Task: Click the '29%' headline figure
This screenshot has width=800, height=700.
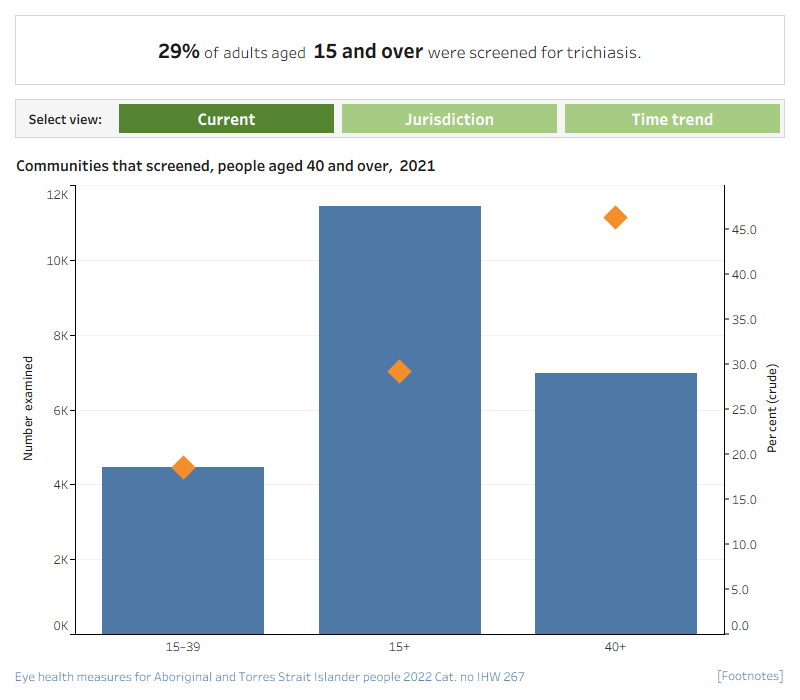Action: pyautogui.click(x=179, y=51)
